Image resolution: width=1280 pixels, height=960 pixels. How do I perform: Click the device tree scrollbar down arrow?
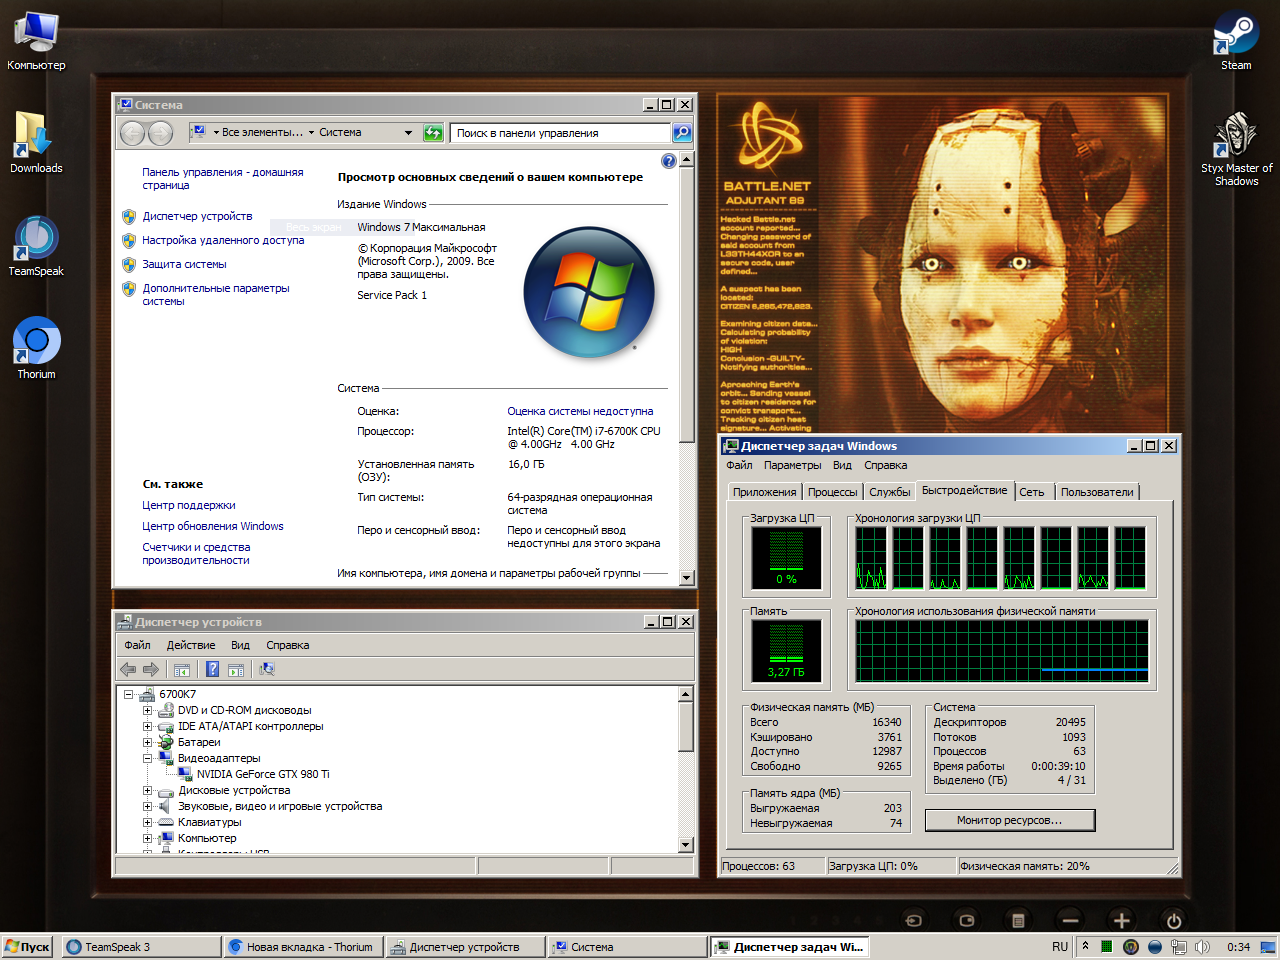pyautogui.click(x=686, y=845)
